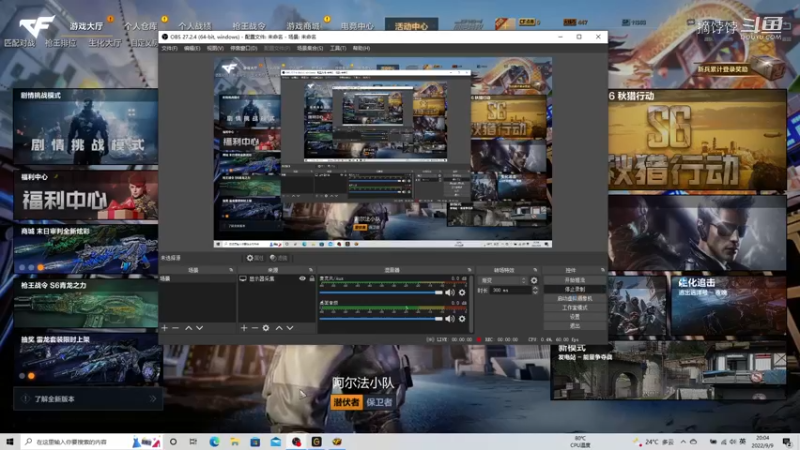Open Settings button in Controls panel

click(x=574, y=317)
